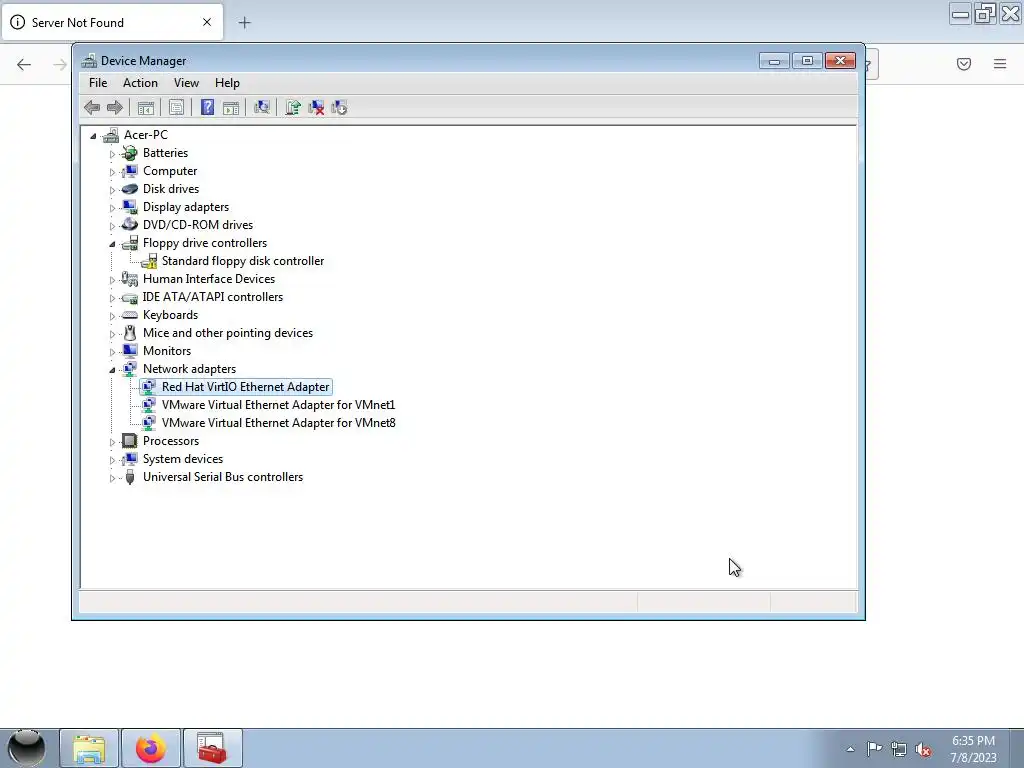
Task: Expand the System devices node
Action: click(x=112, y=460)
